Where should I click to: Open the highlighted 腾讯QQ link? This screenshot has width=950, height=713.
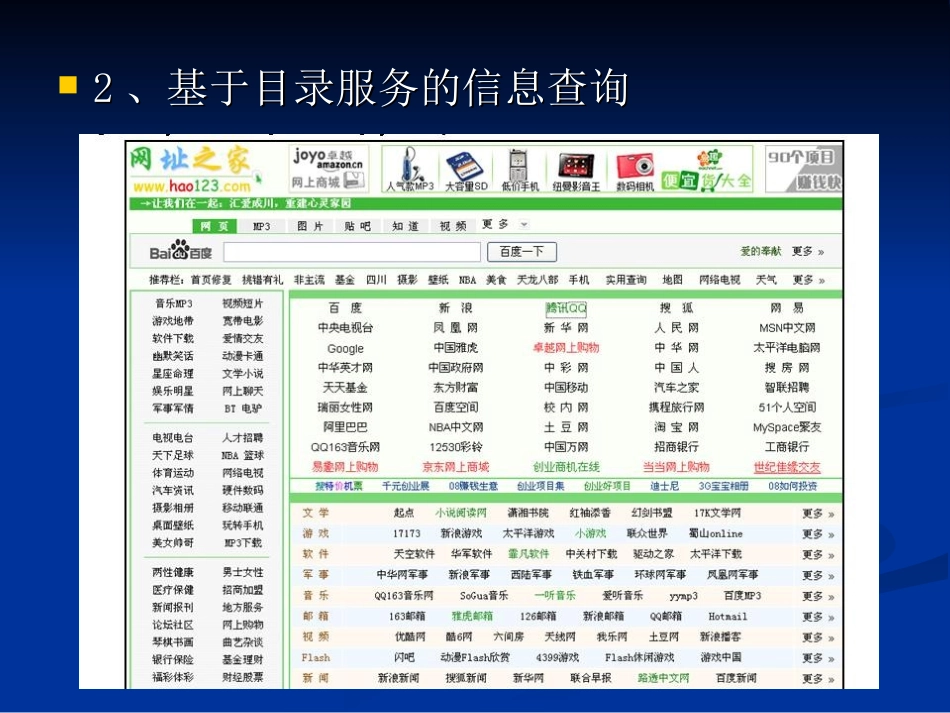(x=566, y=308)
